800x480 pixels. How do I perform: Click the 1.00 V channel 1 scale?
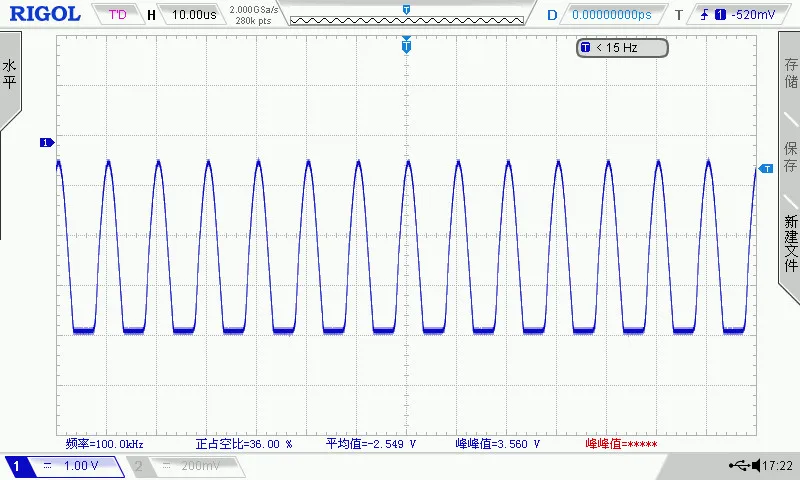coord(81,466)
